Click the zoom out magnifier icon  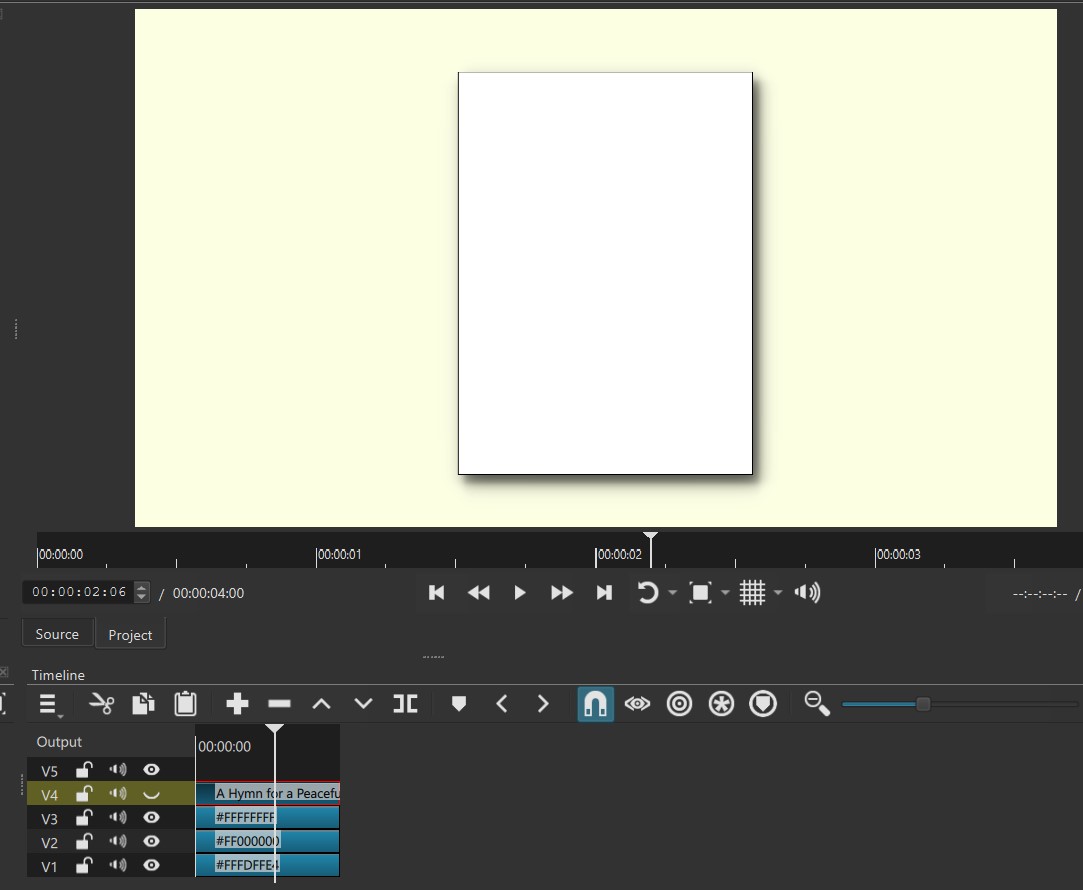pos(817,704)
